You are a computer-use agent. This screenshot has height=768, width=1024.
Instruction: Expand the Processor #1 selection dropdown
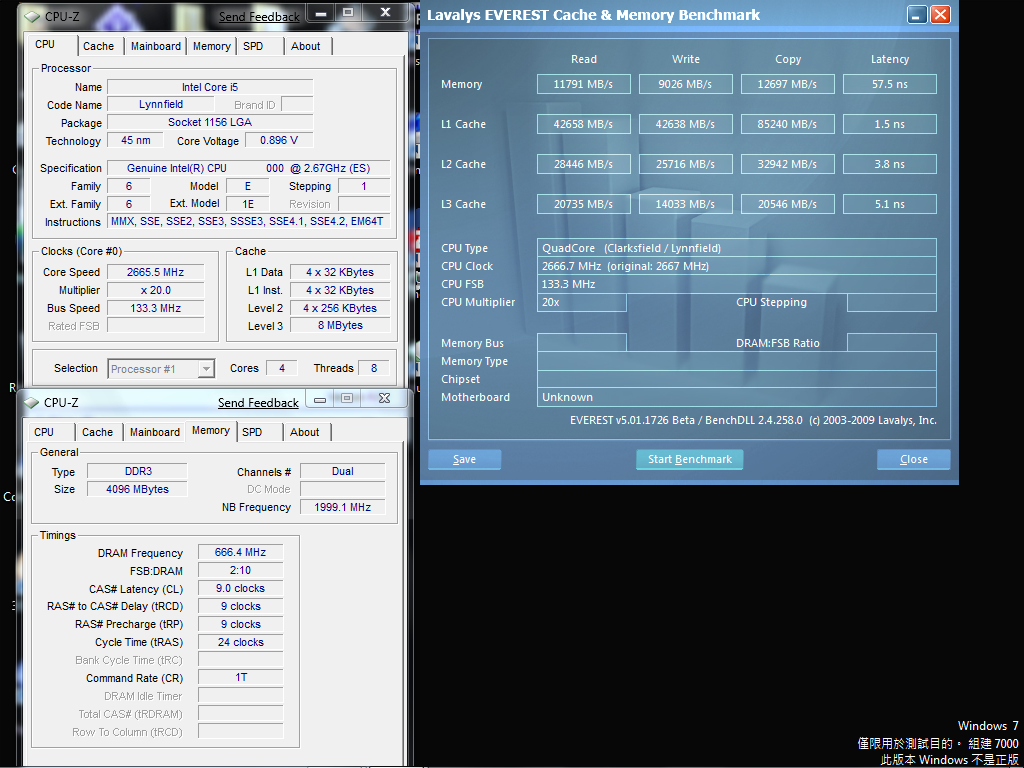(x=206, y=369)
